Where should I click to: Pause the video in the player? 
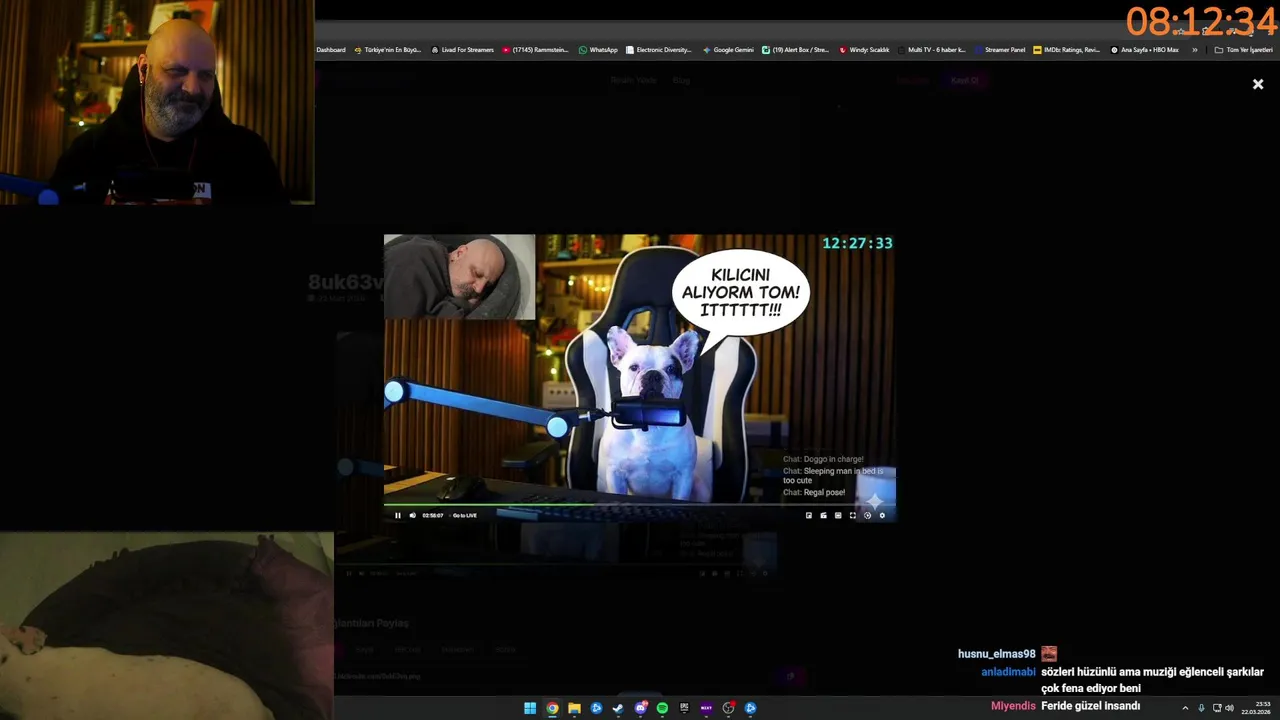pos(398,515)
